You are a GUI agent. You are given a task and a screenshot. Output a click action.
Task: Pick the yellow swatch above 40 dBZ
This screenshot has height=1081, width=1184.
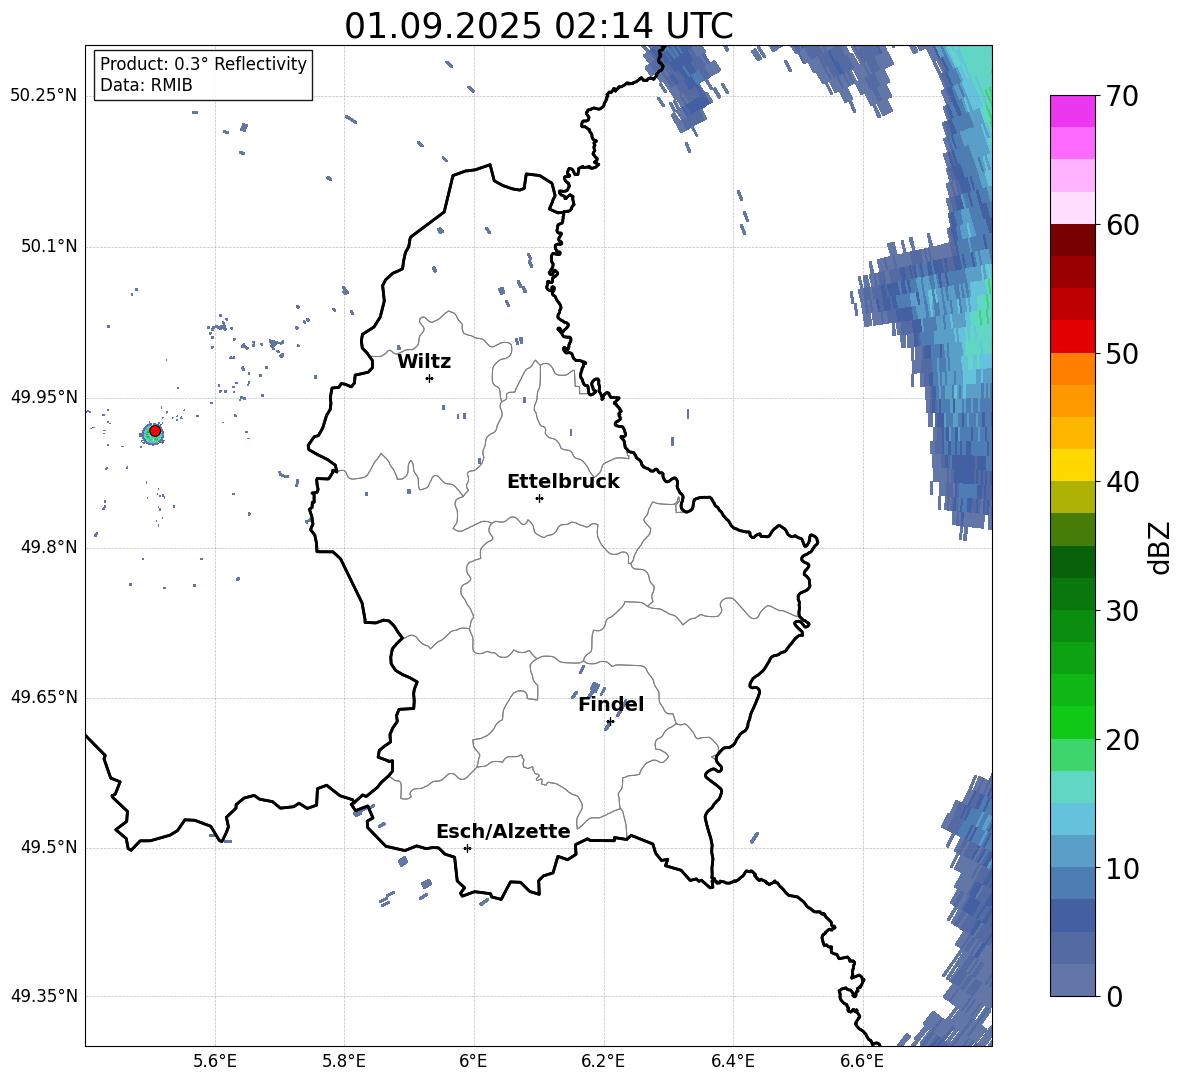(1072, 465)
